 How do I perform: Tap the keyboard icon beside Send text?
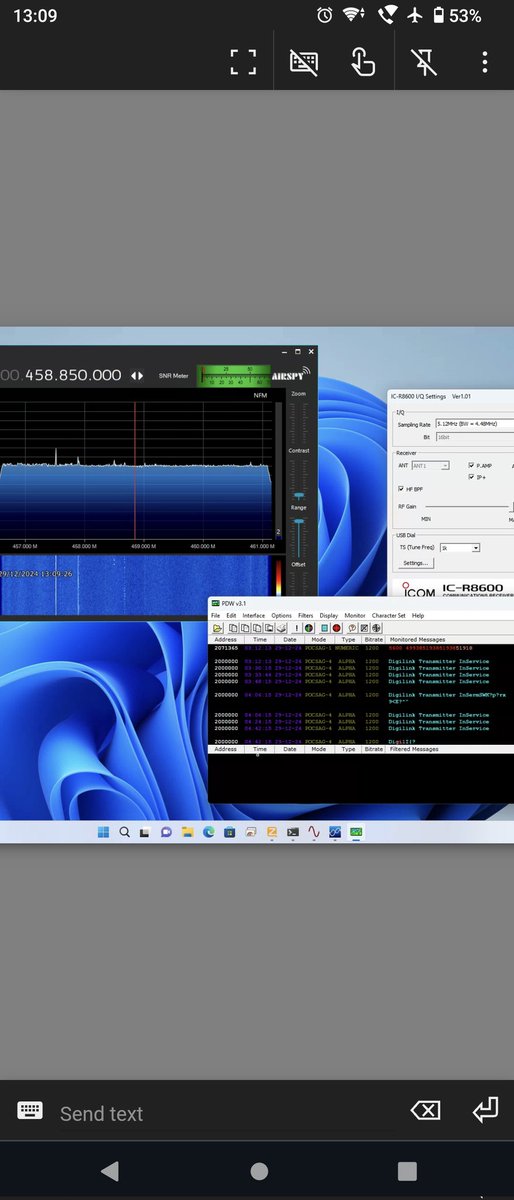30,1110
